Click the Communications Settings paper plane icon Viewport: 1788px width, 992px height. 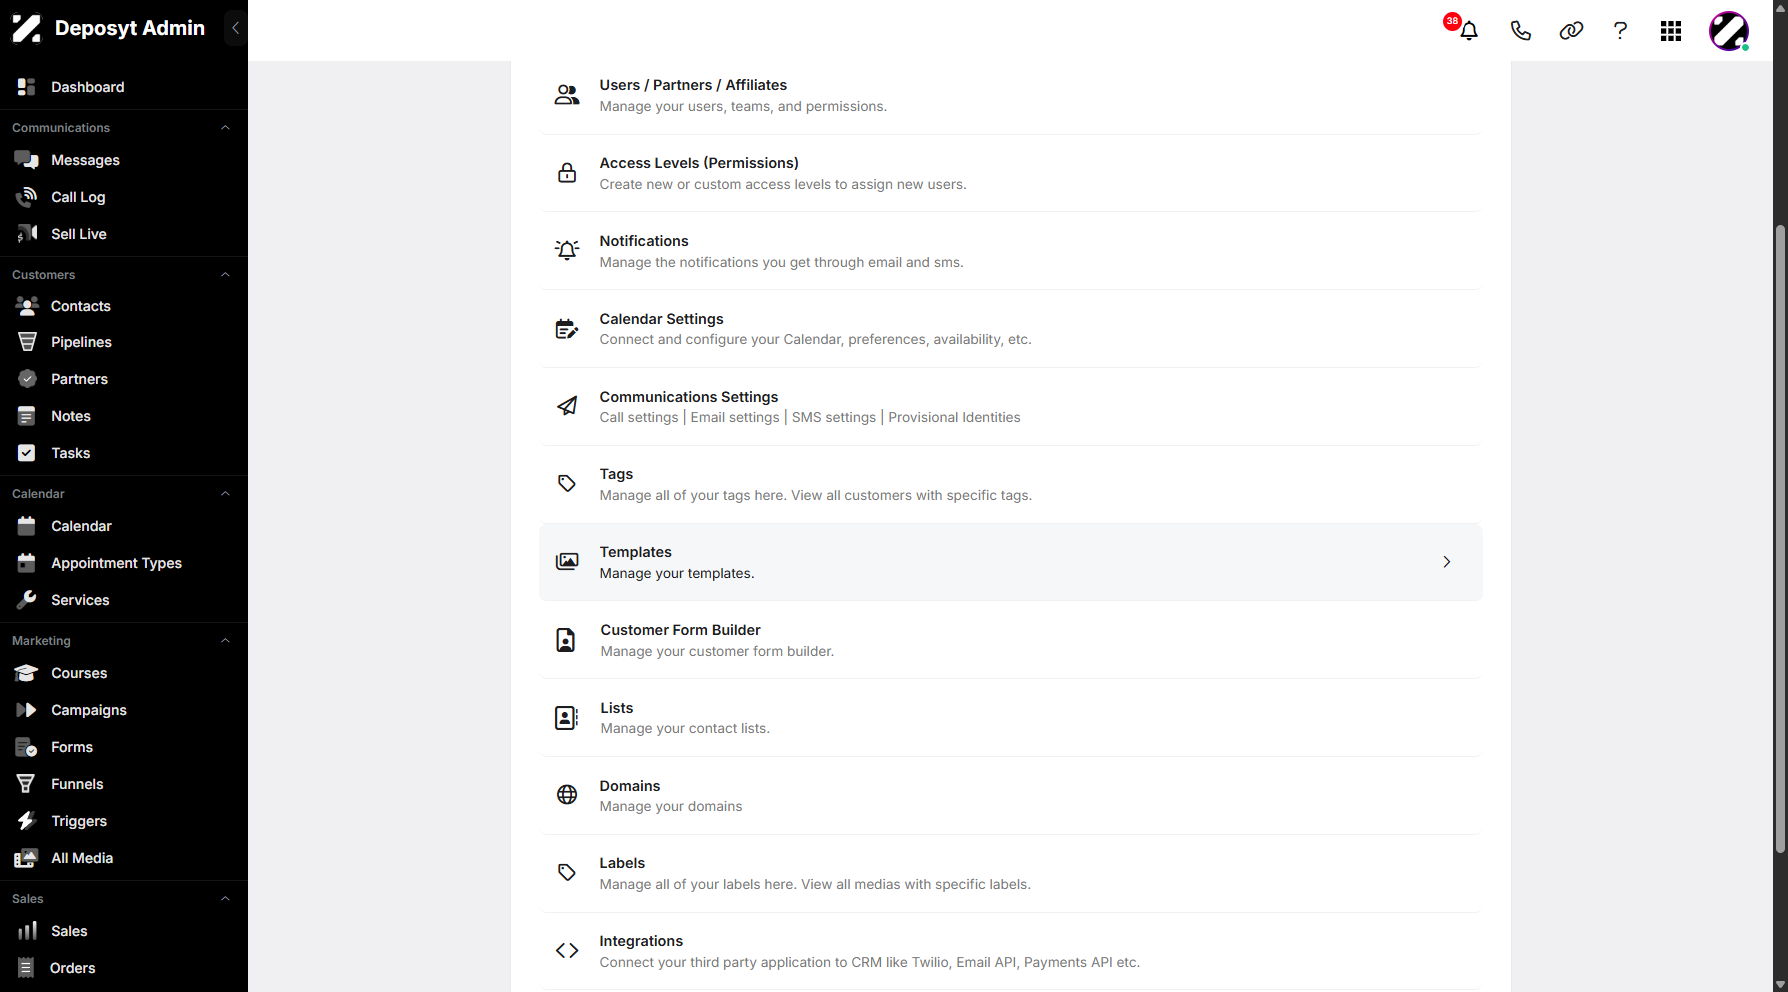coord(567,406)
